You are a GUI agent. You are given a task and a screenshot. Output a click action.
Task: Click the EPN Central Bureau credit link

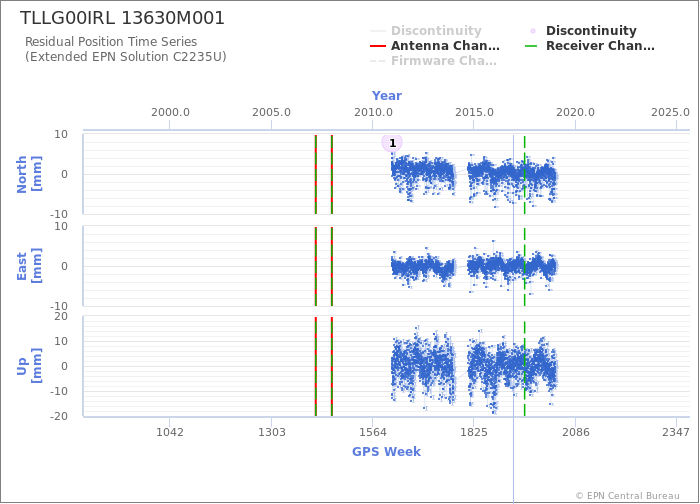(627, 496)
